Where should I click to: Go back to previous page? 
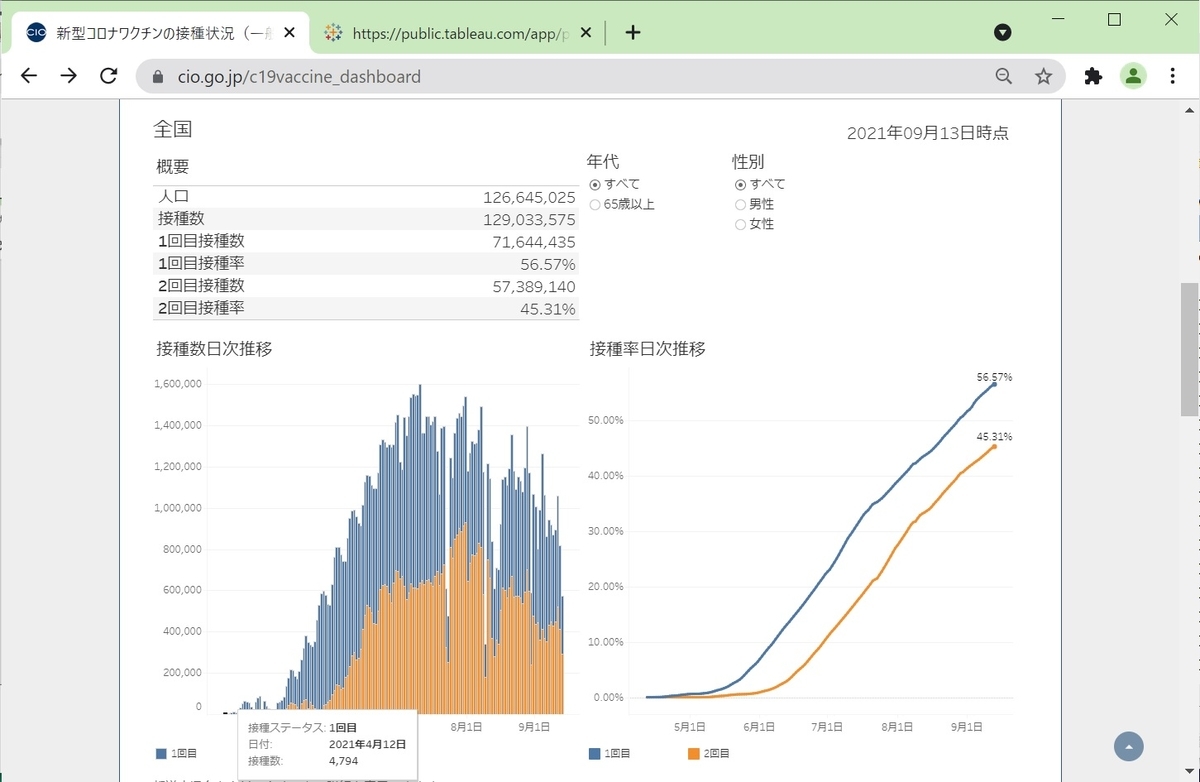(29, 76)
